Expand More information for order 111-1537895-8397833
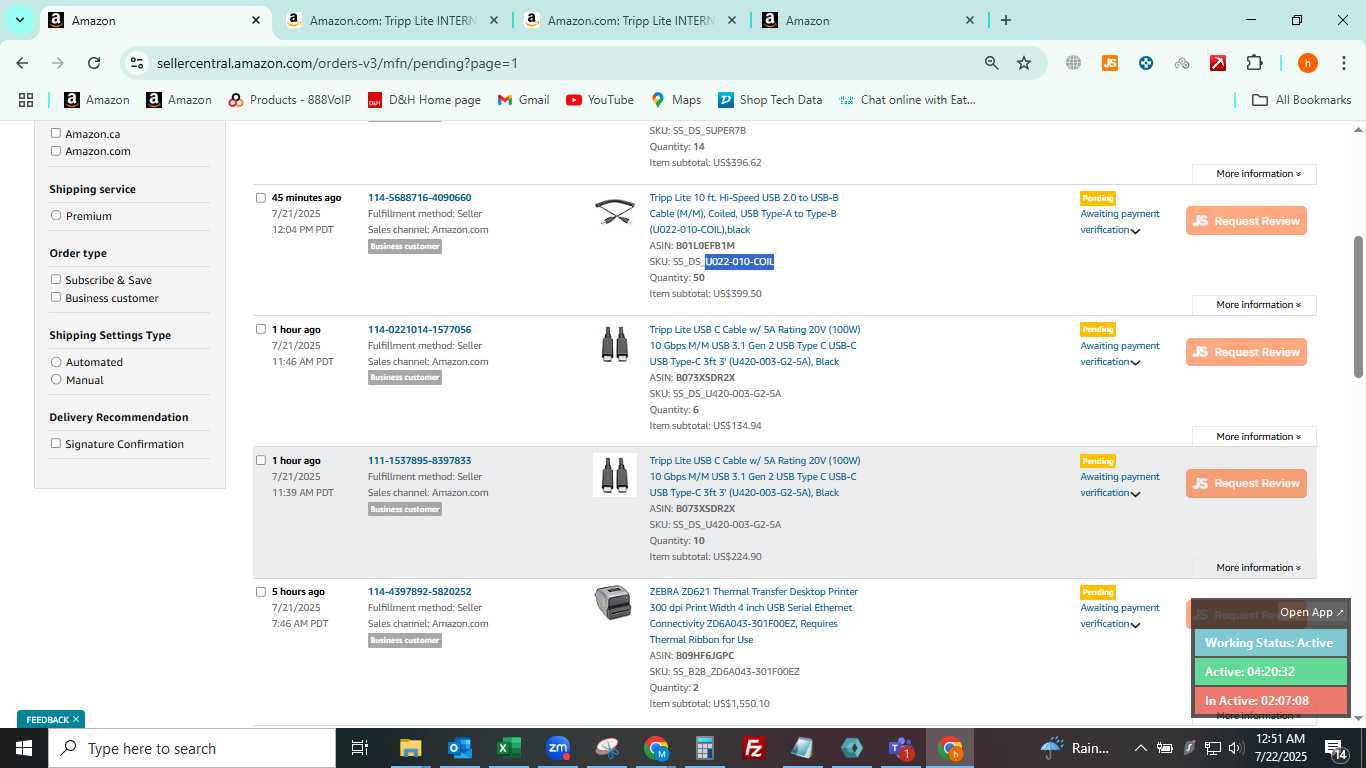 1254,568
